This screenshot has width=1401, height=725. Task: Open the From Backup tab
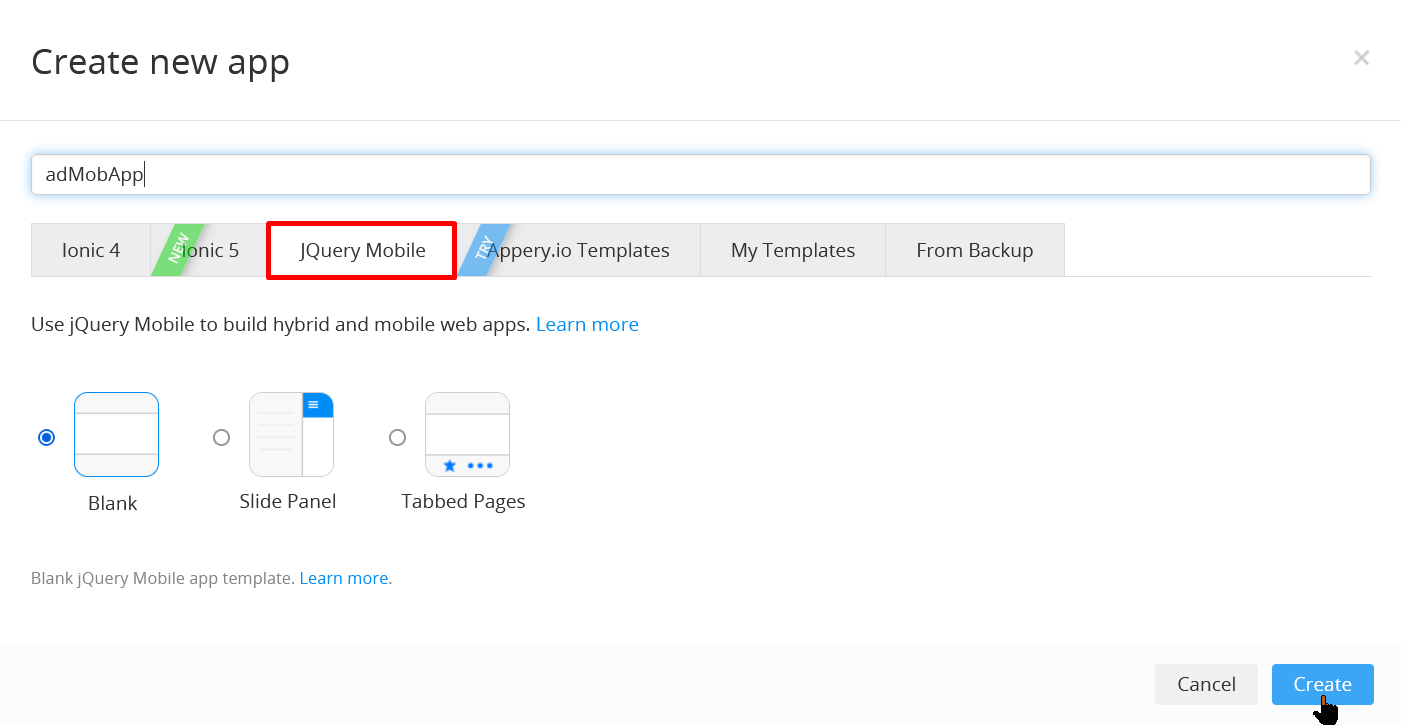(975, 250)
